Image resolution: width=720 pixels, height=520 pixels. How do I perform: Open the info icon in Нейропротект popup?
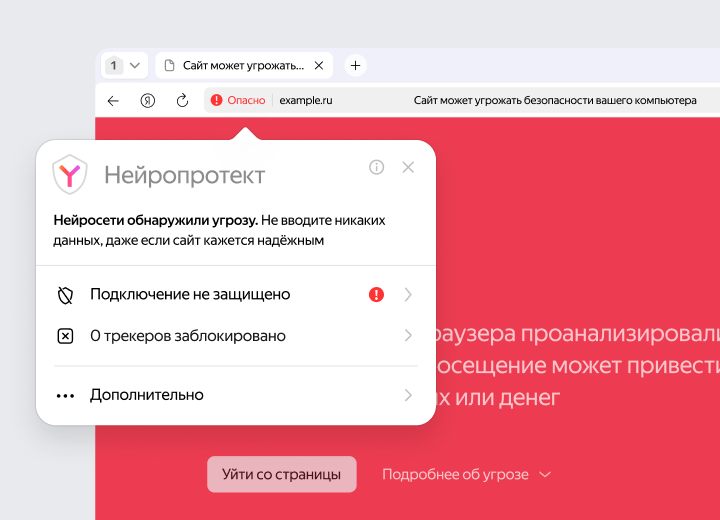pyautogui.click(x=377, y=167)
